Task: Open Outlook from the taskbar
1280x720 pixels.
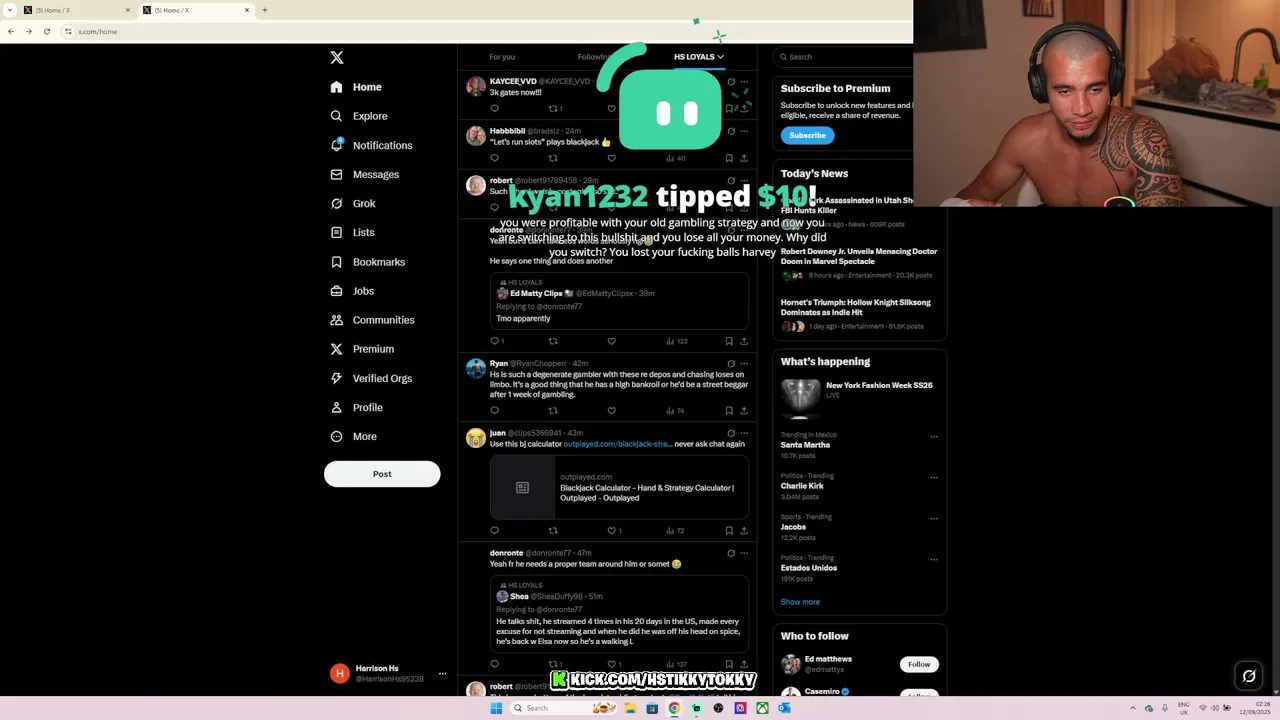Action: click(x=784, y=708)
